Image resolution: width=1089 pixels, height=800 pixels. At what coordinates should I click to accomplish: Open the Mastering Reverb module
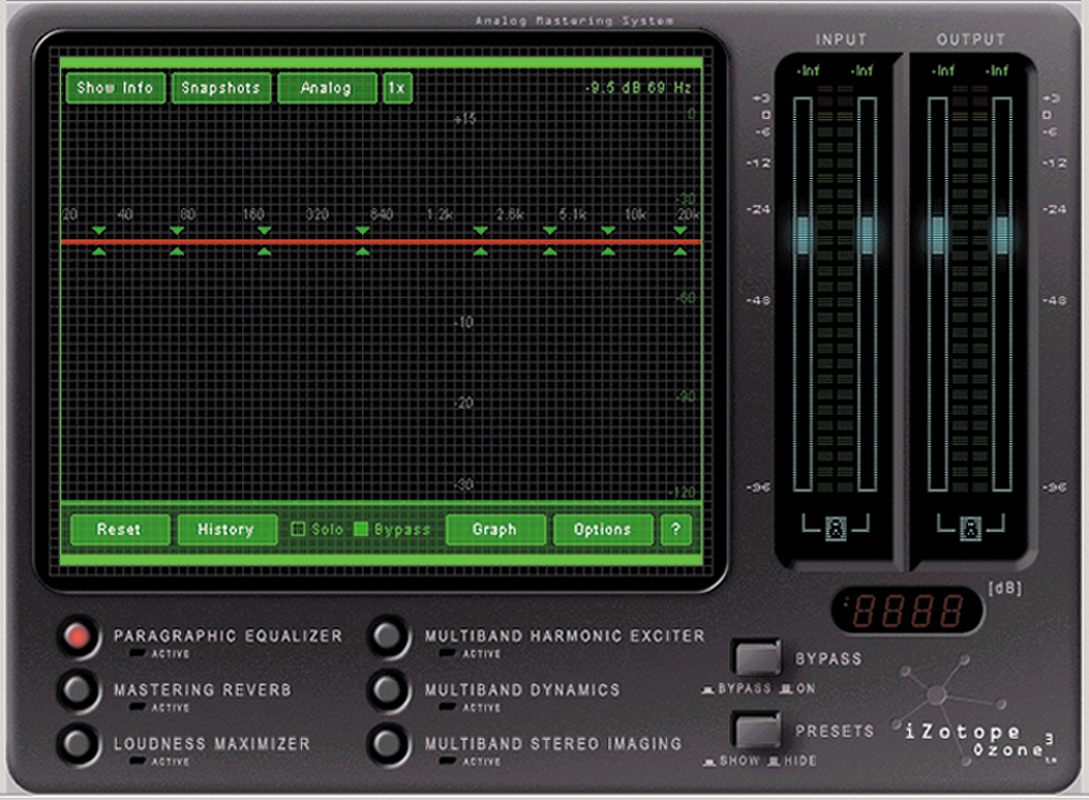(78, 690)
